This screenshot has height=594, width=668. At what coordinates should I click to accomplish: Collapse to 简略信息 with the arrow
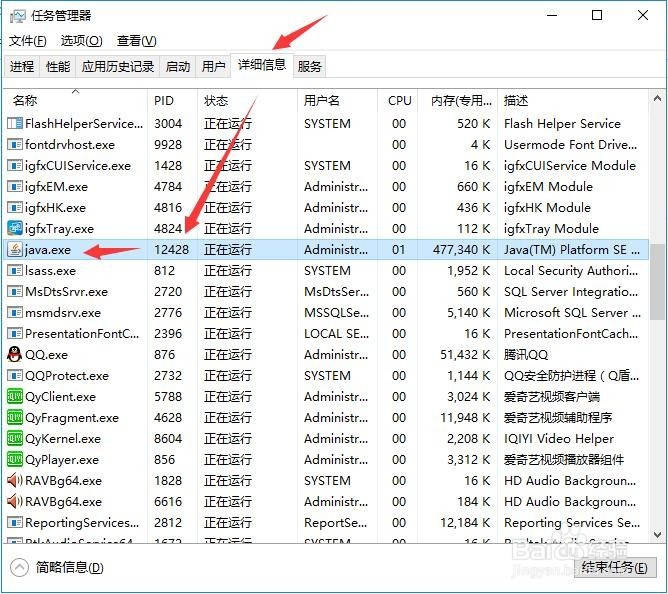[x=19, y=567]
